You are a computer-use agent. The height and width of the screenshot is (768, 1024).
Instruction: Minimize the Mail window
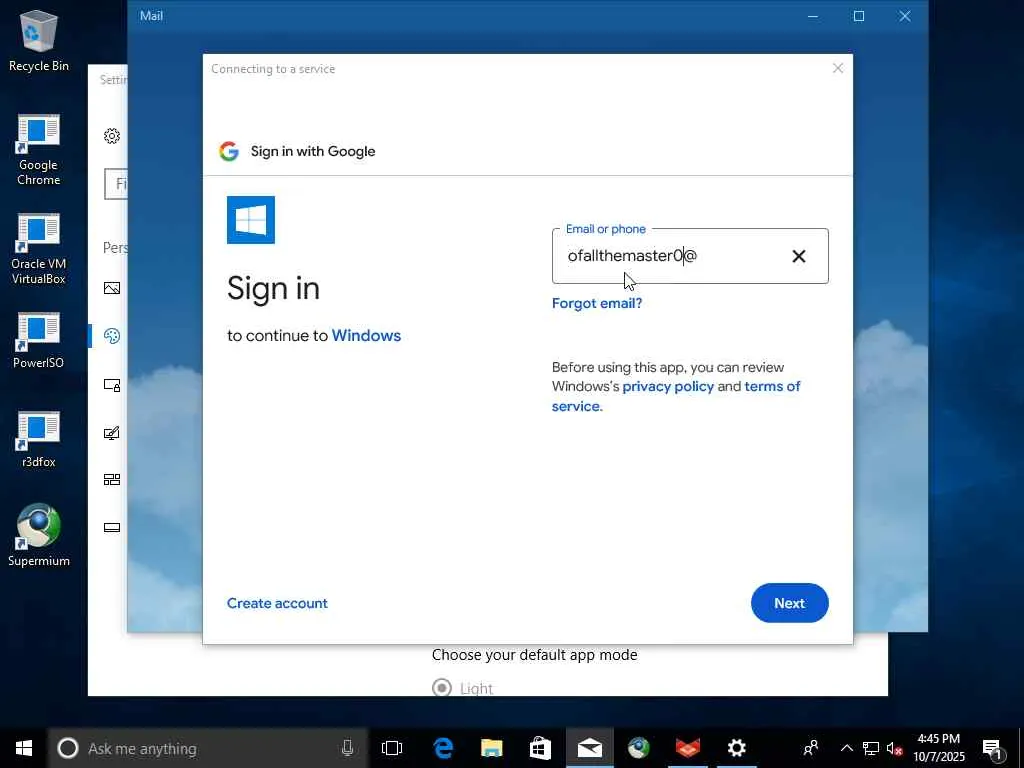point(813,16)
